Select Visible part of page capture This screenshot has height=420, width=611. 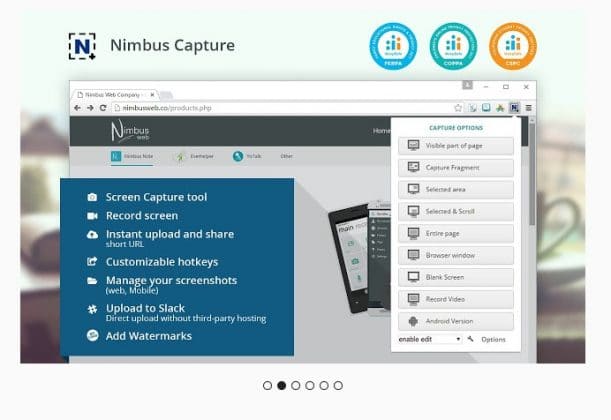point(456,146)
